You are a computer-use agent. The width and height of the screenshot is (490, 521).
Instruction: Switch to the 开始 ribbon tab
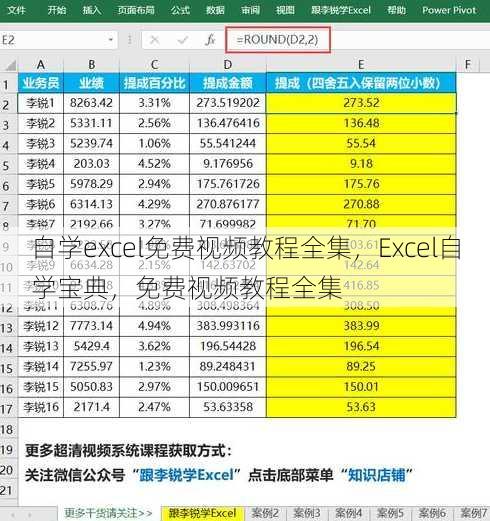pyautogui.click(x=57, y=10)
